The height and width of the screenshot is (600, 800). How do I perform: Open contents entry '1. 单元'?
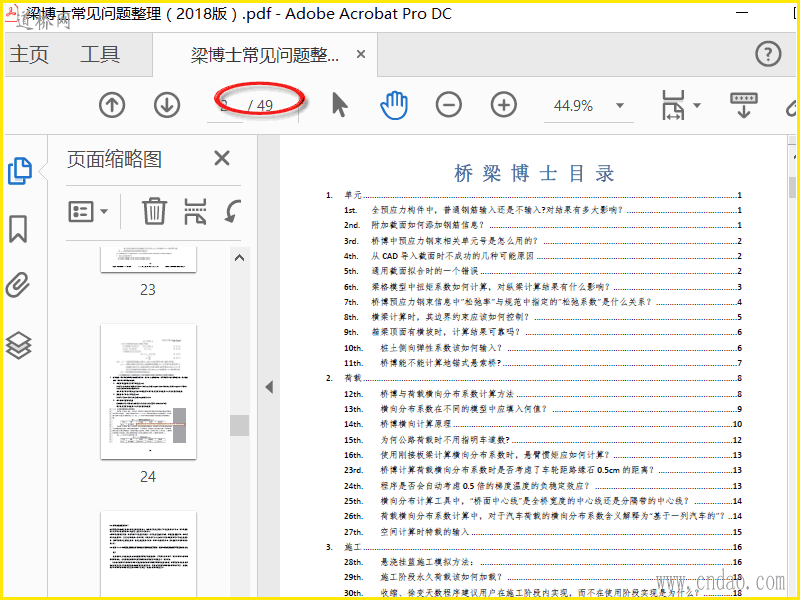point(534,195)
